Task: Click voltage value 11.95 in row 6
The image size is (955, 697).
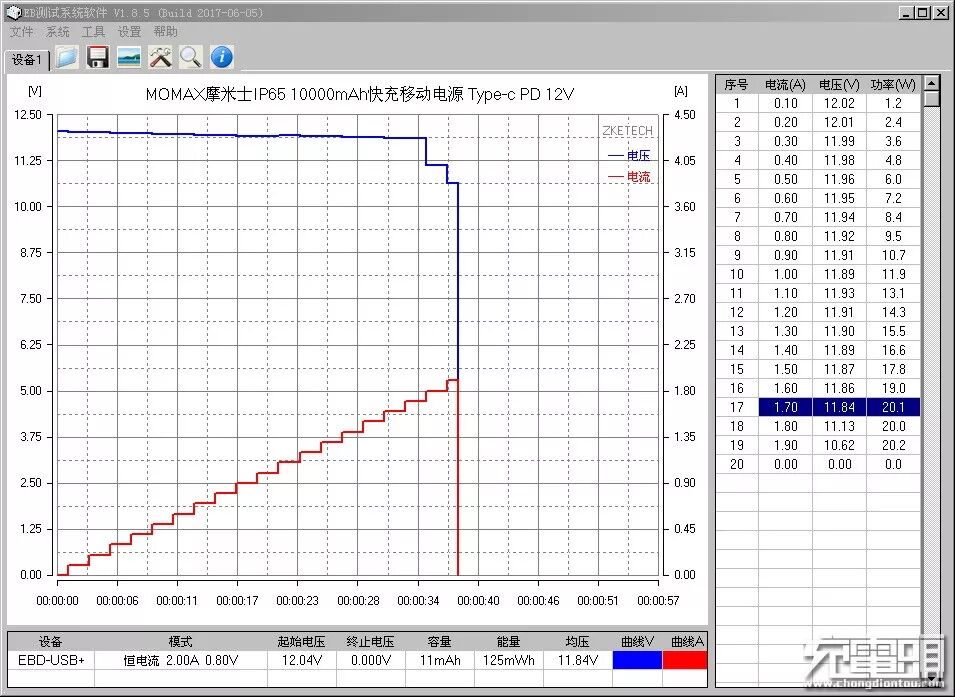Action: coord(839,198)
